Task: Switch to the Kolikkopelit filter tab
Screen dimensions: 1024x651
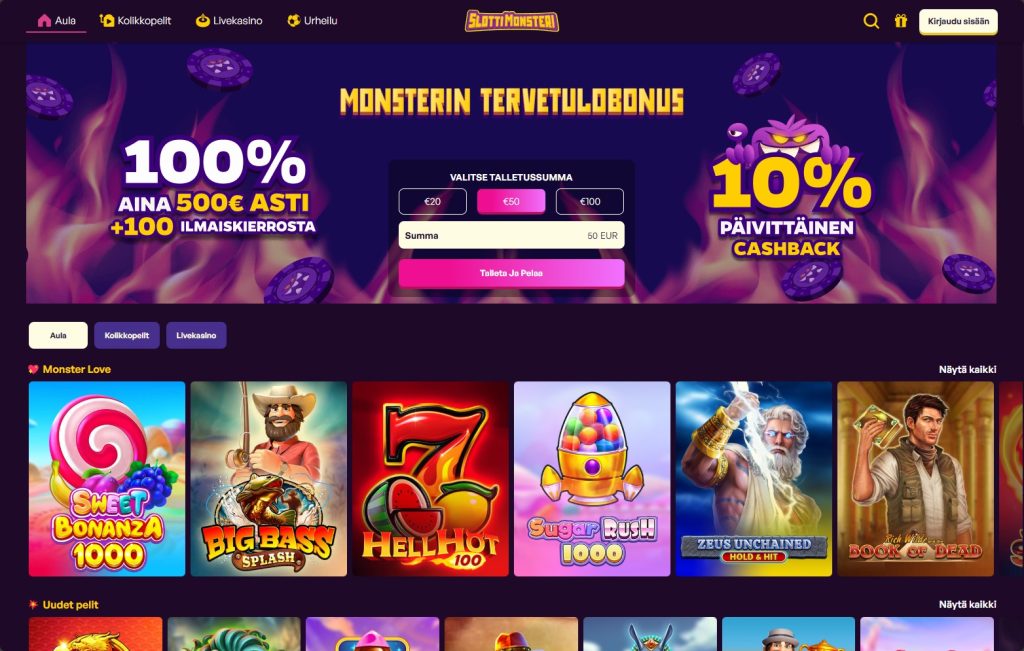Action: click(127, 335)
